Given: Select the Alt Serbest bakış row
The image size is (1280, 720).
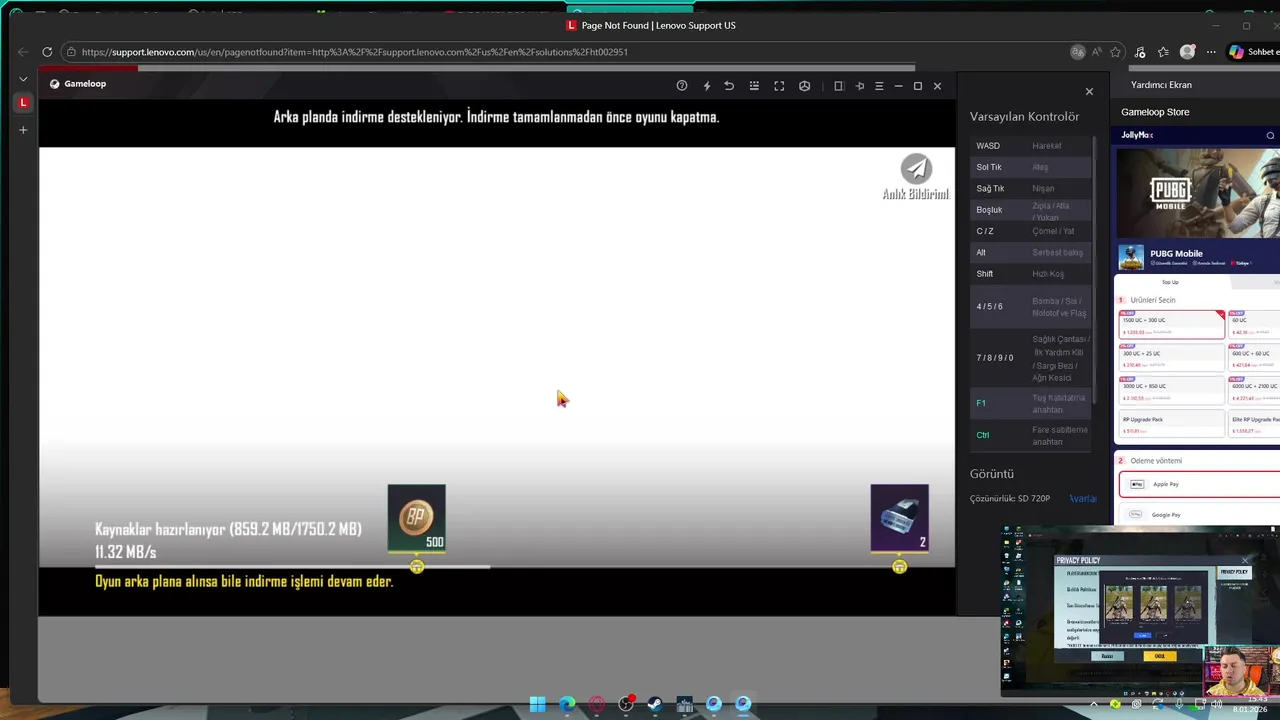Looking at the screenshot, I should [1030, 252].
